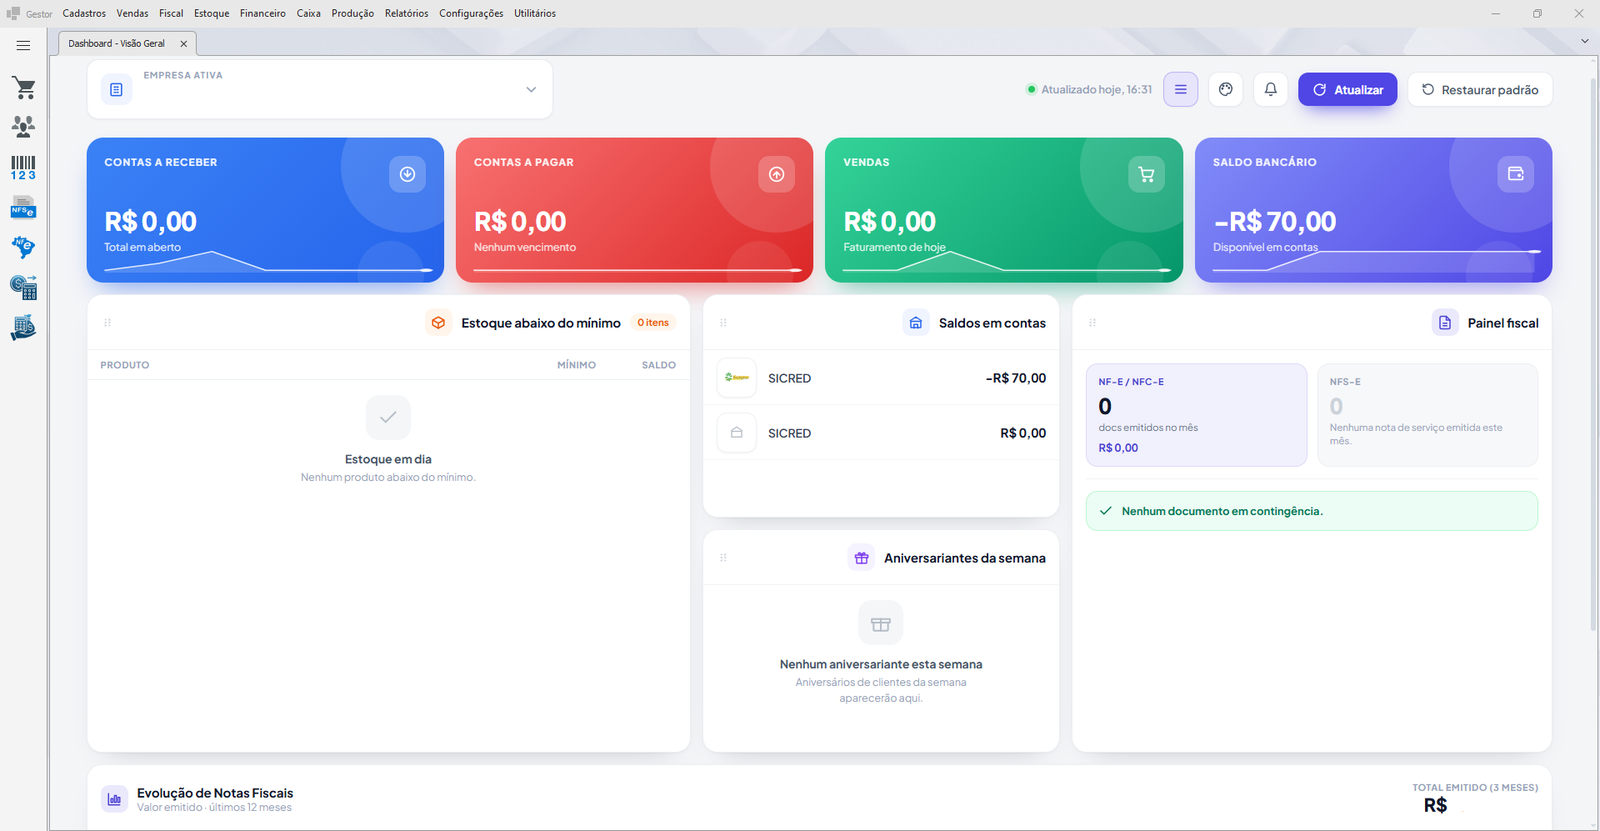Grab the Aniversariantes da semana drag handle
Image resolution: width=1600 pixels, height=831 pixels.
click(x=723, y=558)
